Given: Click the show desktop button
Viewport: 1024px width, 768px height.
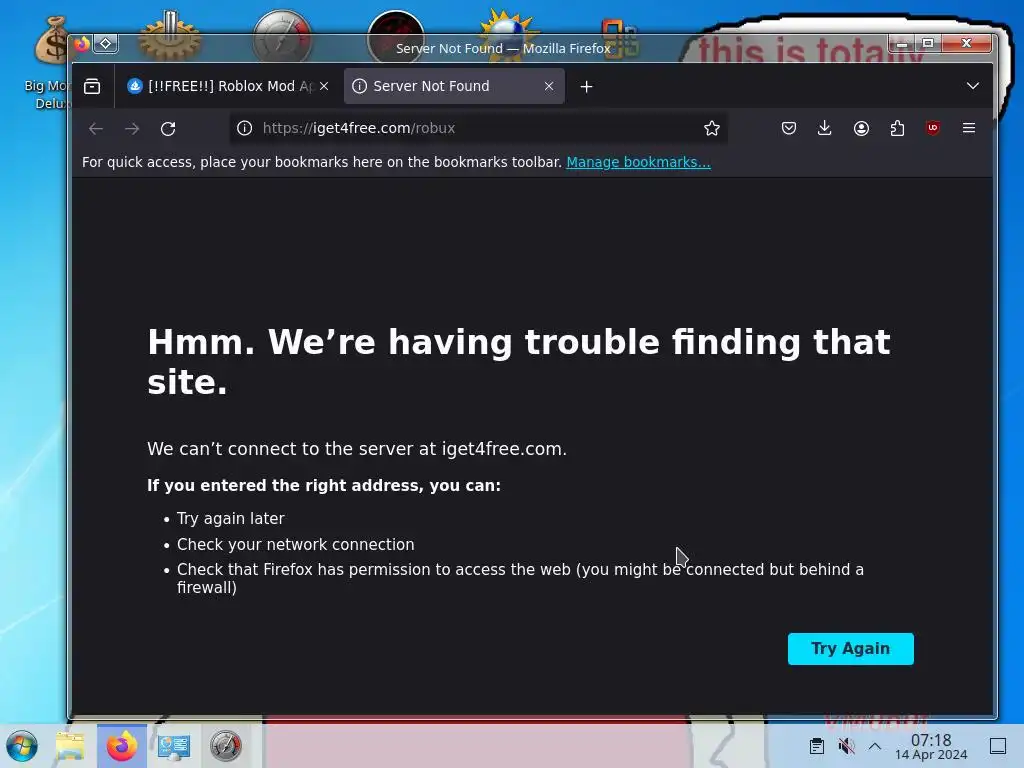Looking at the screenshot, I should (x=998, y=746).
